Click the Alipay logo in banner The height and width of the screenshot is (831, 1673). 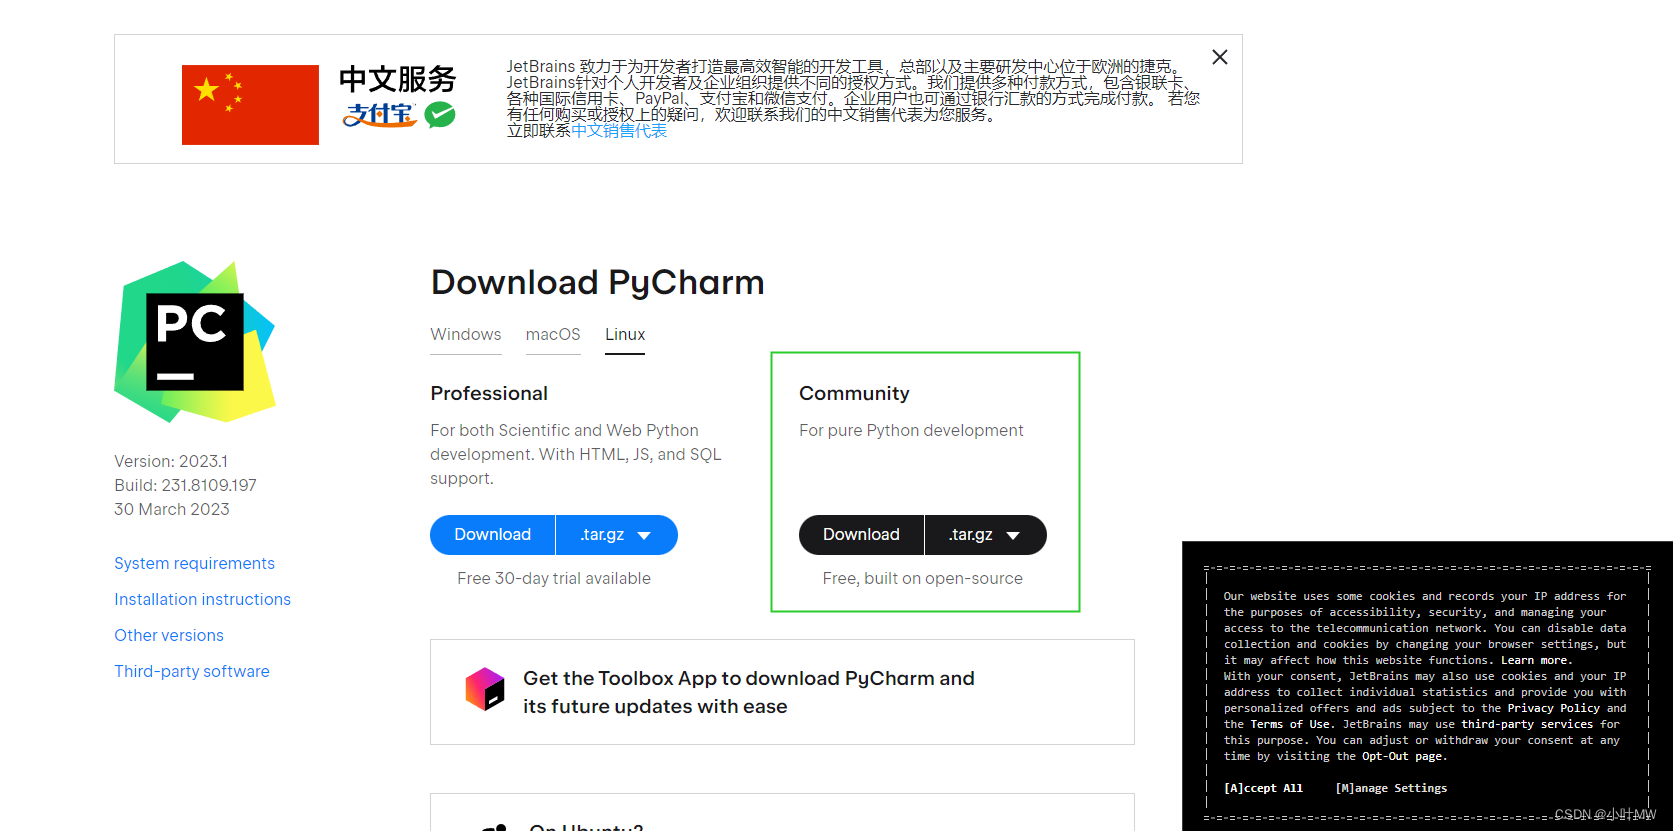coord(379,115)
